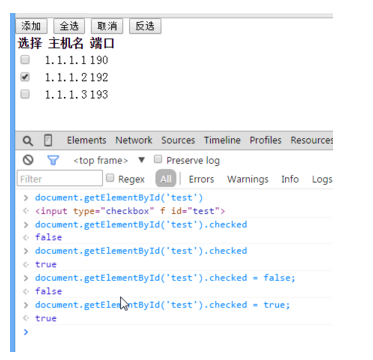The height and width of the screenshot is (360, 373).
Task: Switch to the Network tab
Action: click(134, 140)
